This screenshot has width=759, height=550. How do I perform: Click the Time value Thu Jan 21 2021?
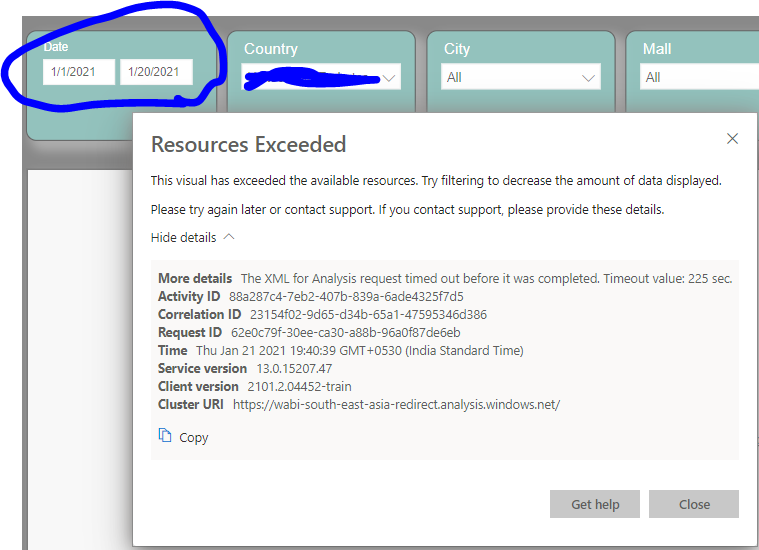click(360, 351)
